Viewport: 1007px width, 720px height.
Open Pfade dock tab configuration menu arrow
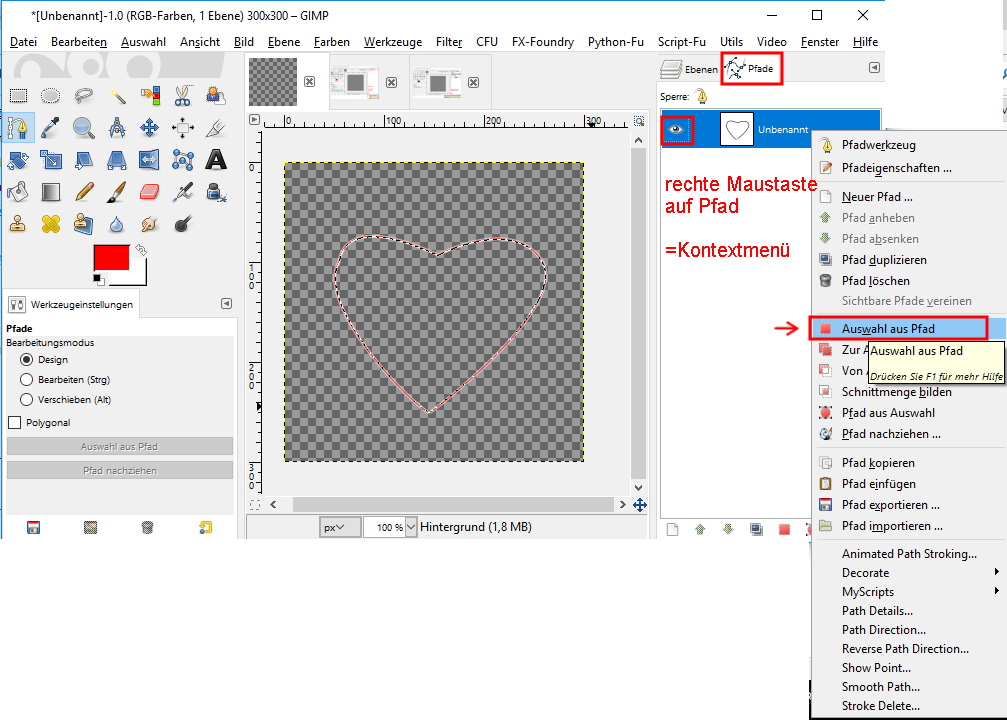(x=874, y=67)
